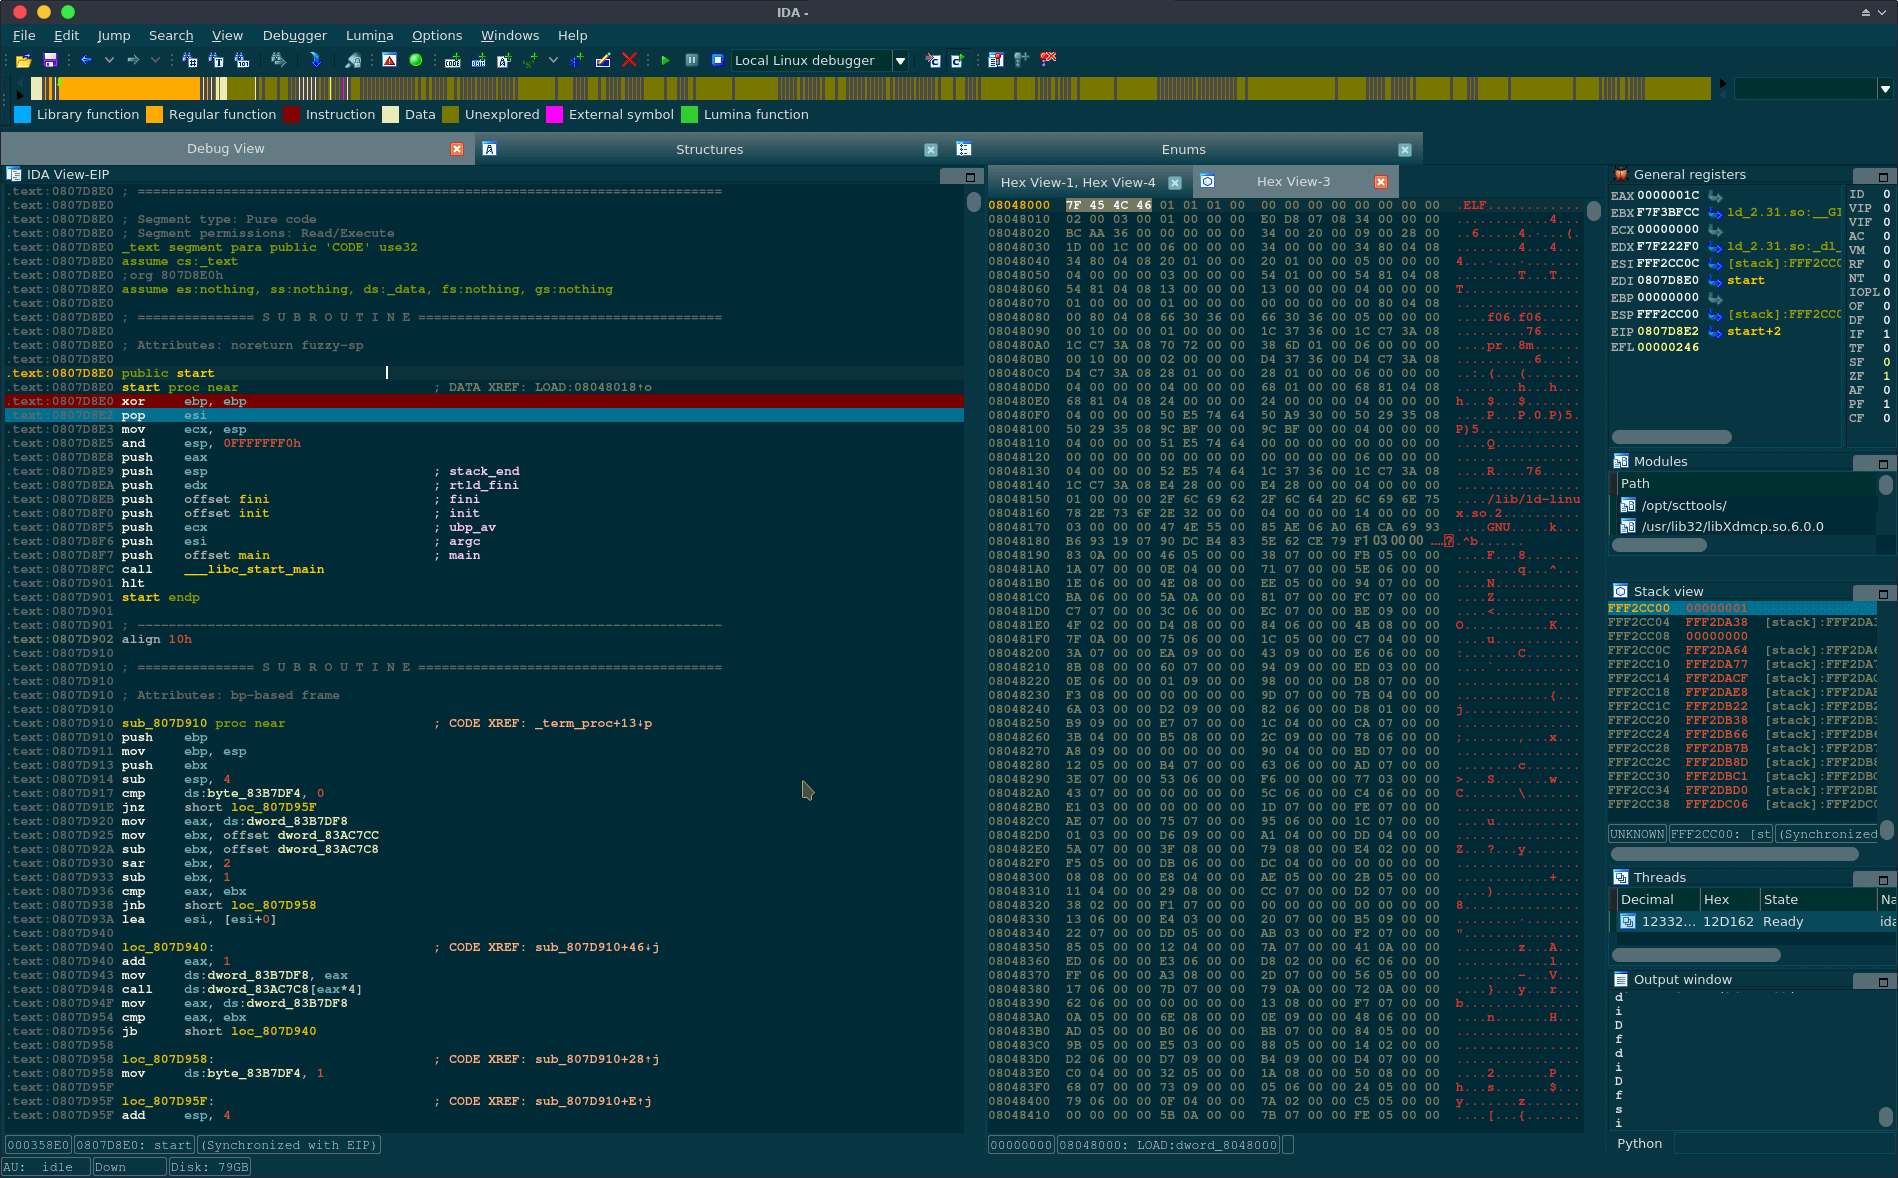The image size is (1898, 1178).
Task: Click the breakpoint list toolbar icon
Action: point(996,60)
